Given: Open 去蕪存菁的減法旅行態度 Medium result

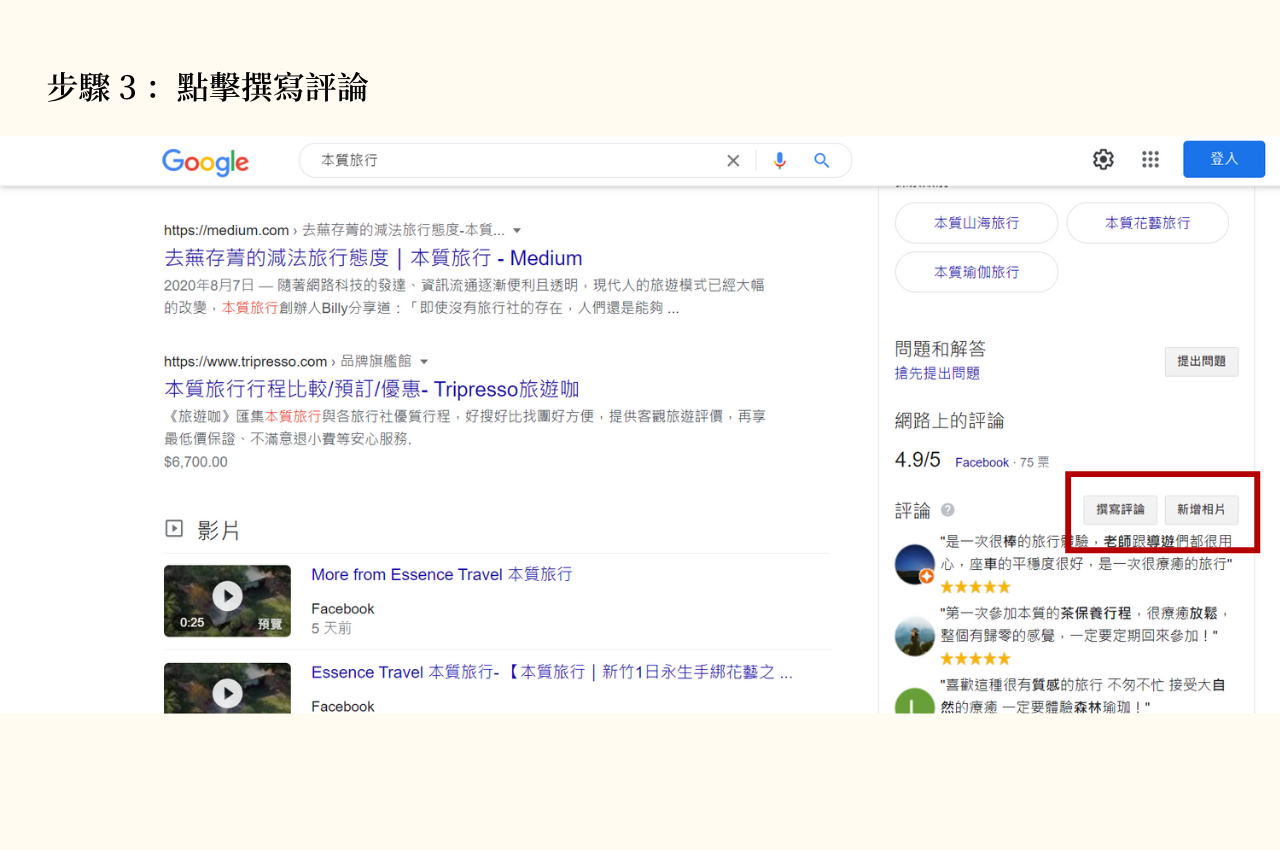Looking at the screenshot, I should [x=373, y=259].
